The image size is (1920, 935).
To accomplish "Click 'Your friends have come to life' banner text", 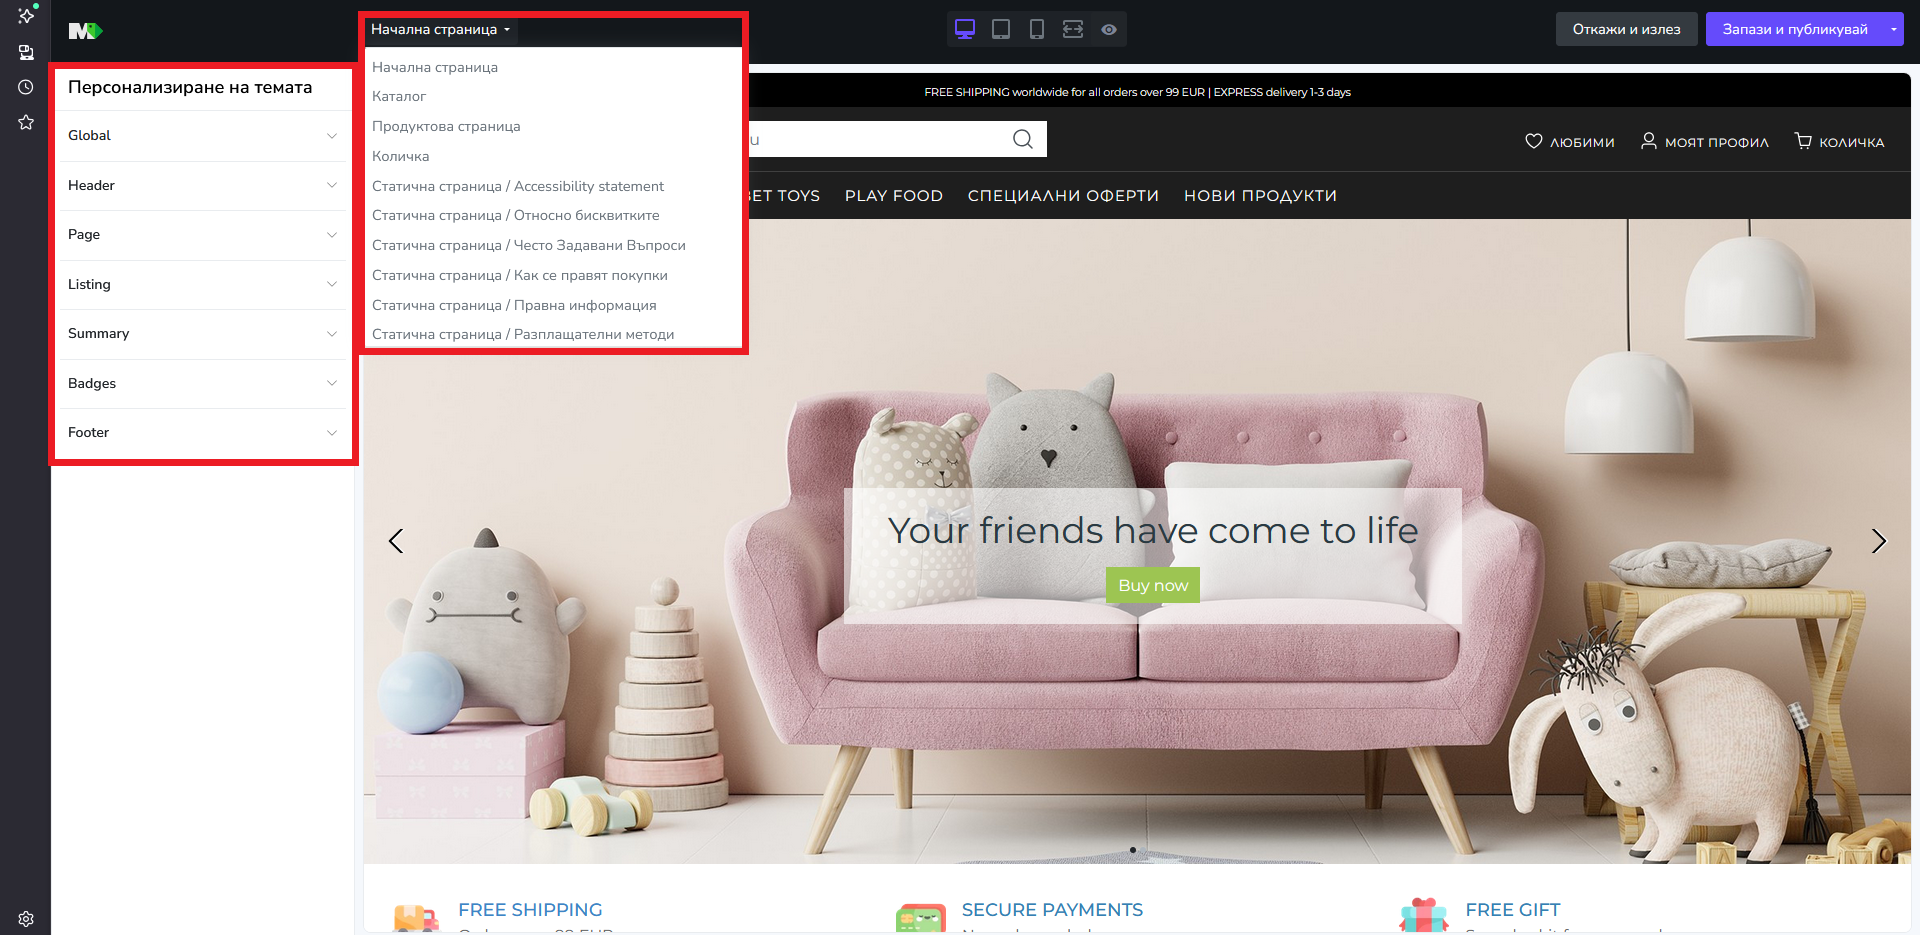I will tap(1153, 530).
